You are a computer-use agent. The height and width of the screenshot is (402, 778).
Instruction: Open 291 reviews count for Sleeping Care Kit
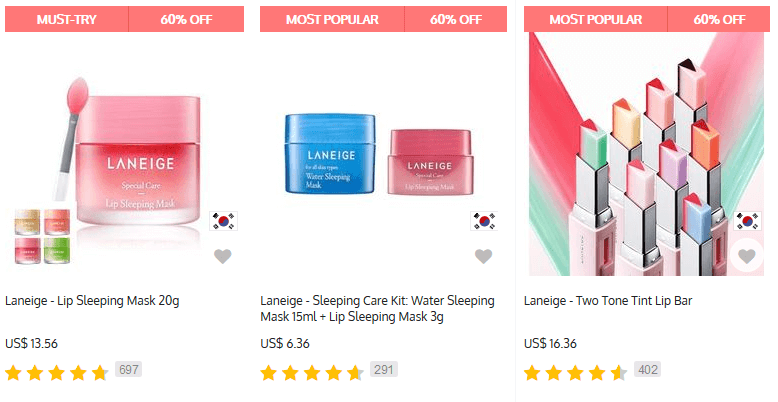[384, 370]
